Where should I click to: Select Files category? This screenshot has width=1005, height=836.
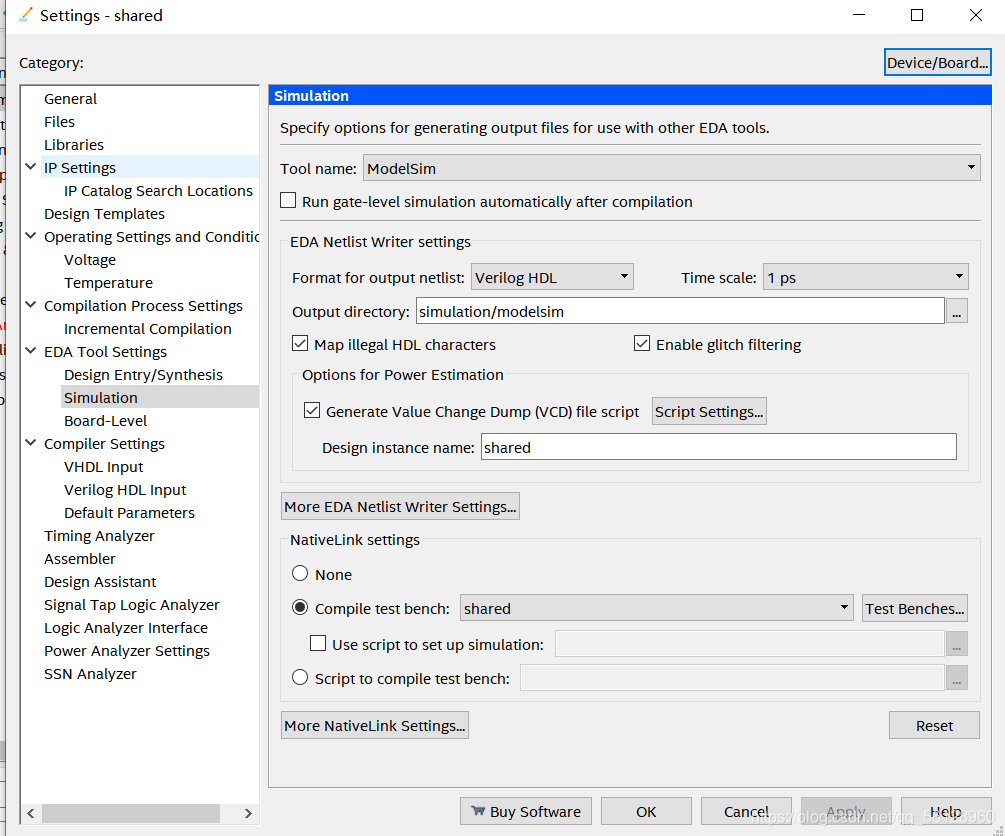[60, 122]
